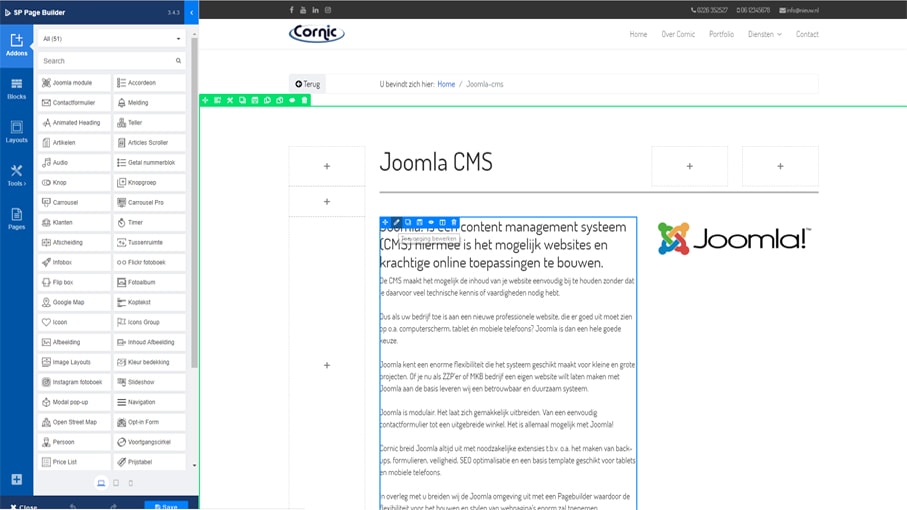Click the Home breadcrumb link

pyautogui.click(x=445, y=84)
